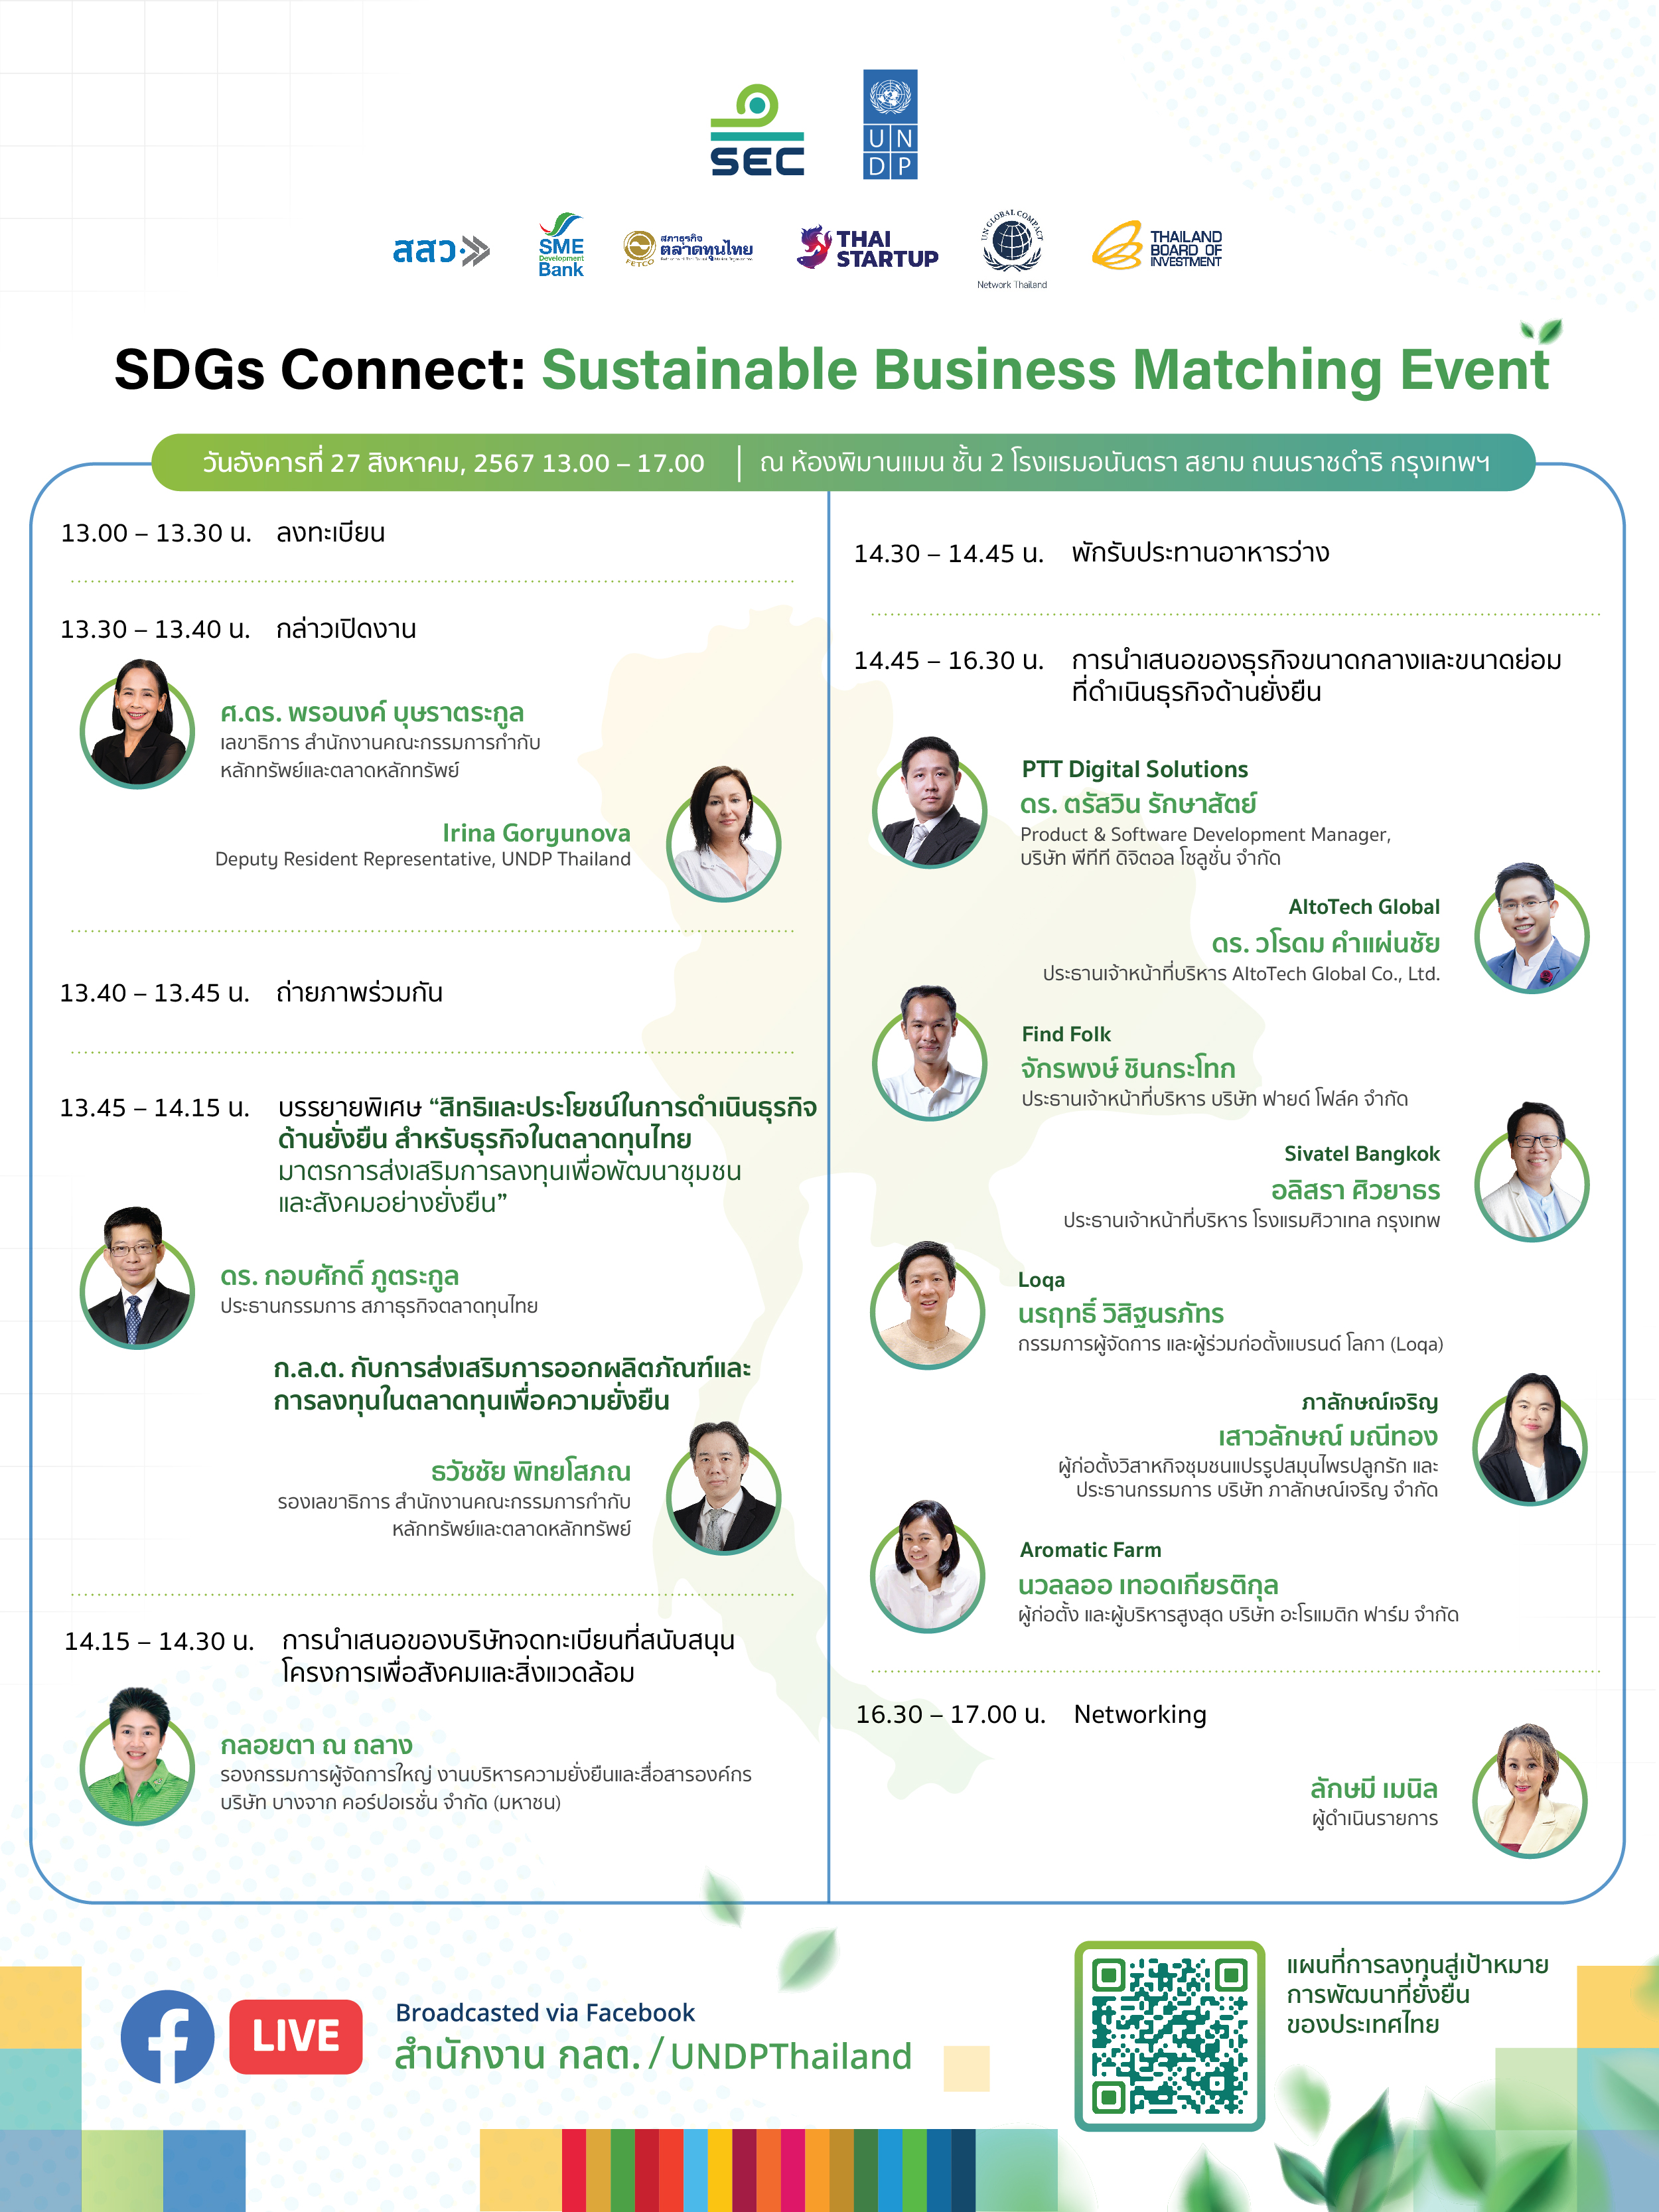Click Irina Goryunova's portrait photo
Viewport: 1659px width, 2212px height.
pos(724,834)
